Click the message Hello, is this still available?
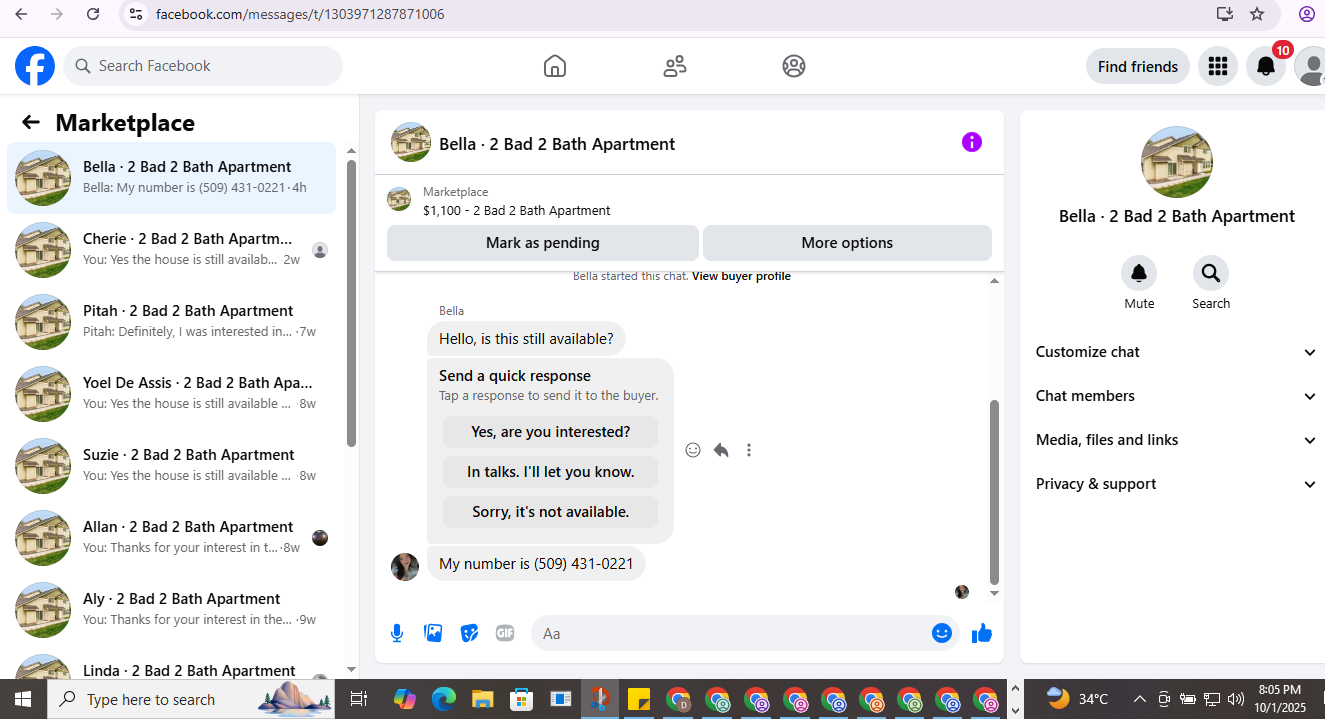Viewport: 1325px width, 719px height. click(526, 339)
